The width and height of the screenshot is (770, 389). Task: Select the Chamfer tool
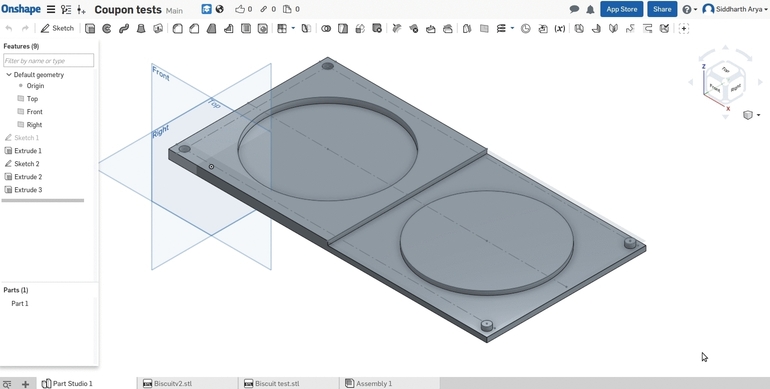coord(194,28)
